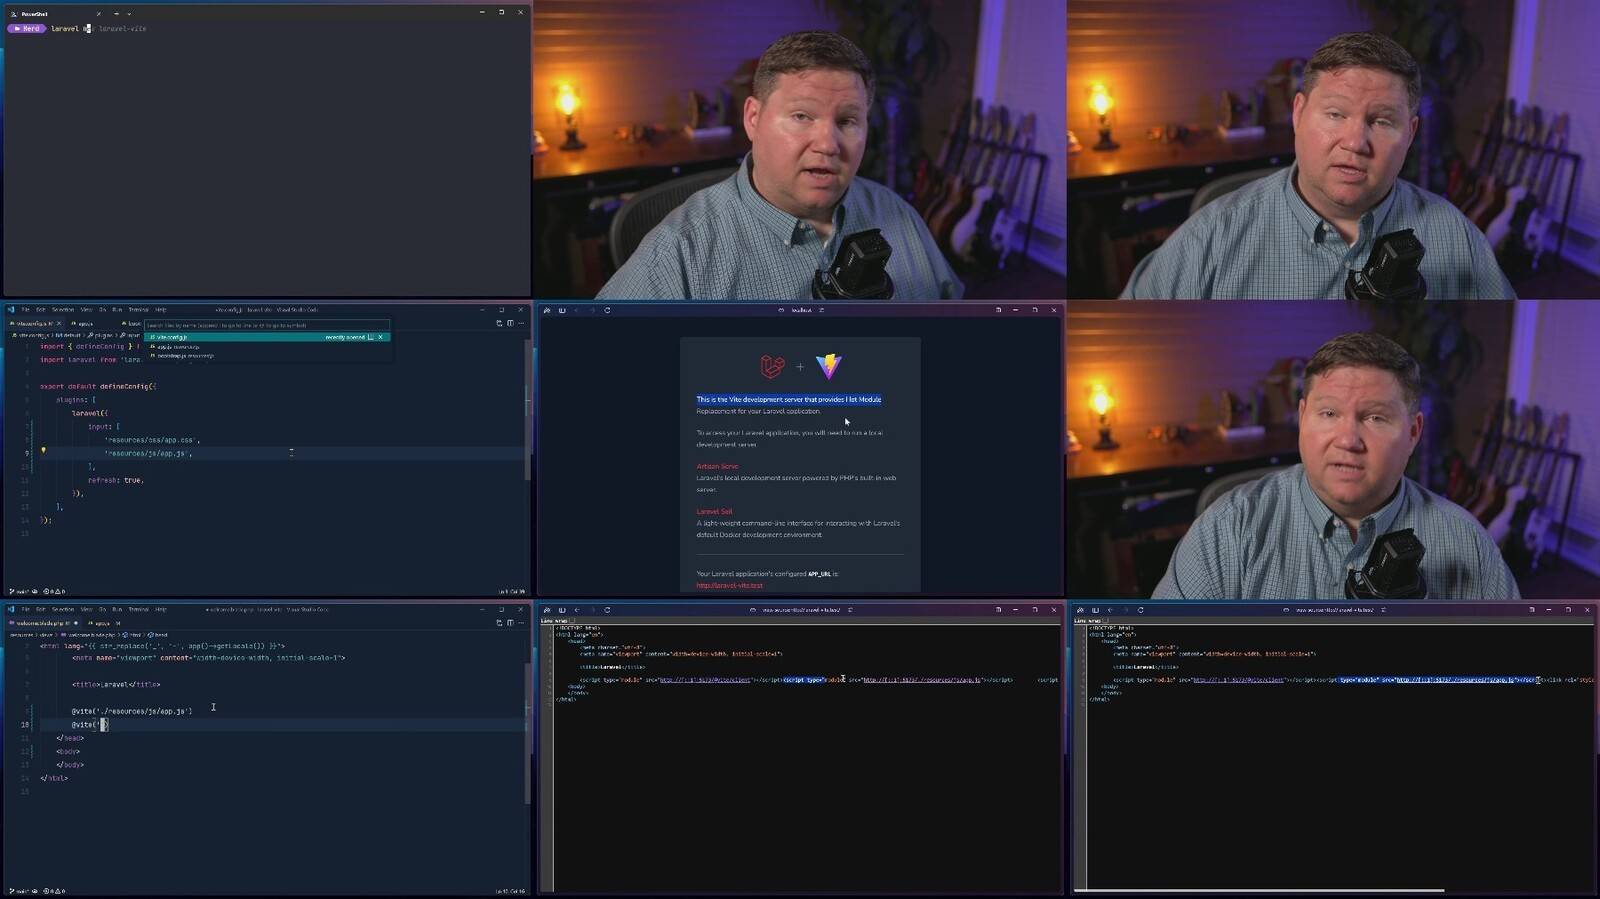
Task: Open resources/js/app.js link in middle view-source window
Action: point(921,680)
